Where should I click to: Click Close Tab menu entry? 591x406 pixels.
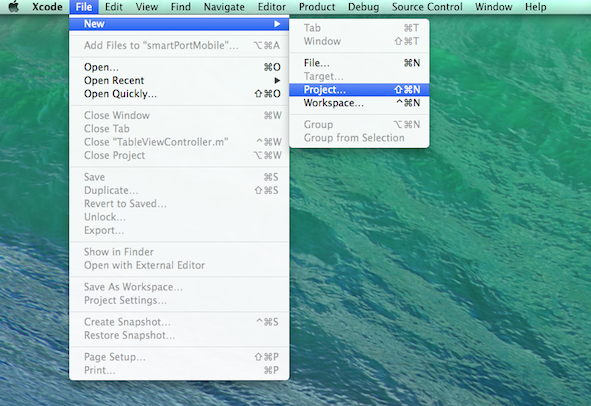(x=179, y=129)
